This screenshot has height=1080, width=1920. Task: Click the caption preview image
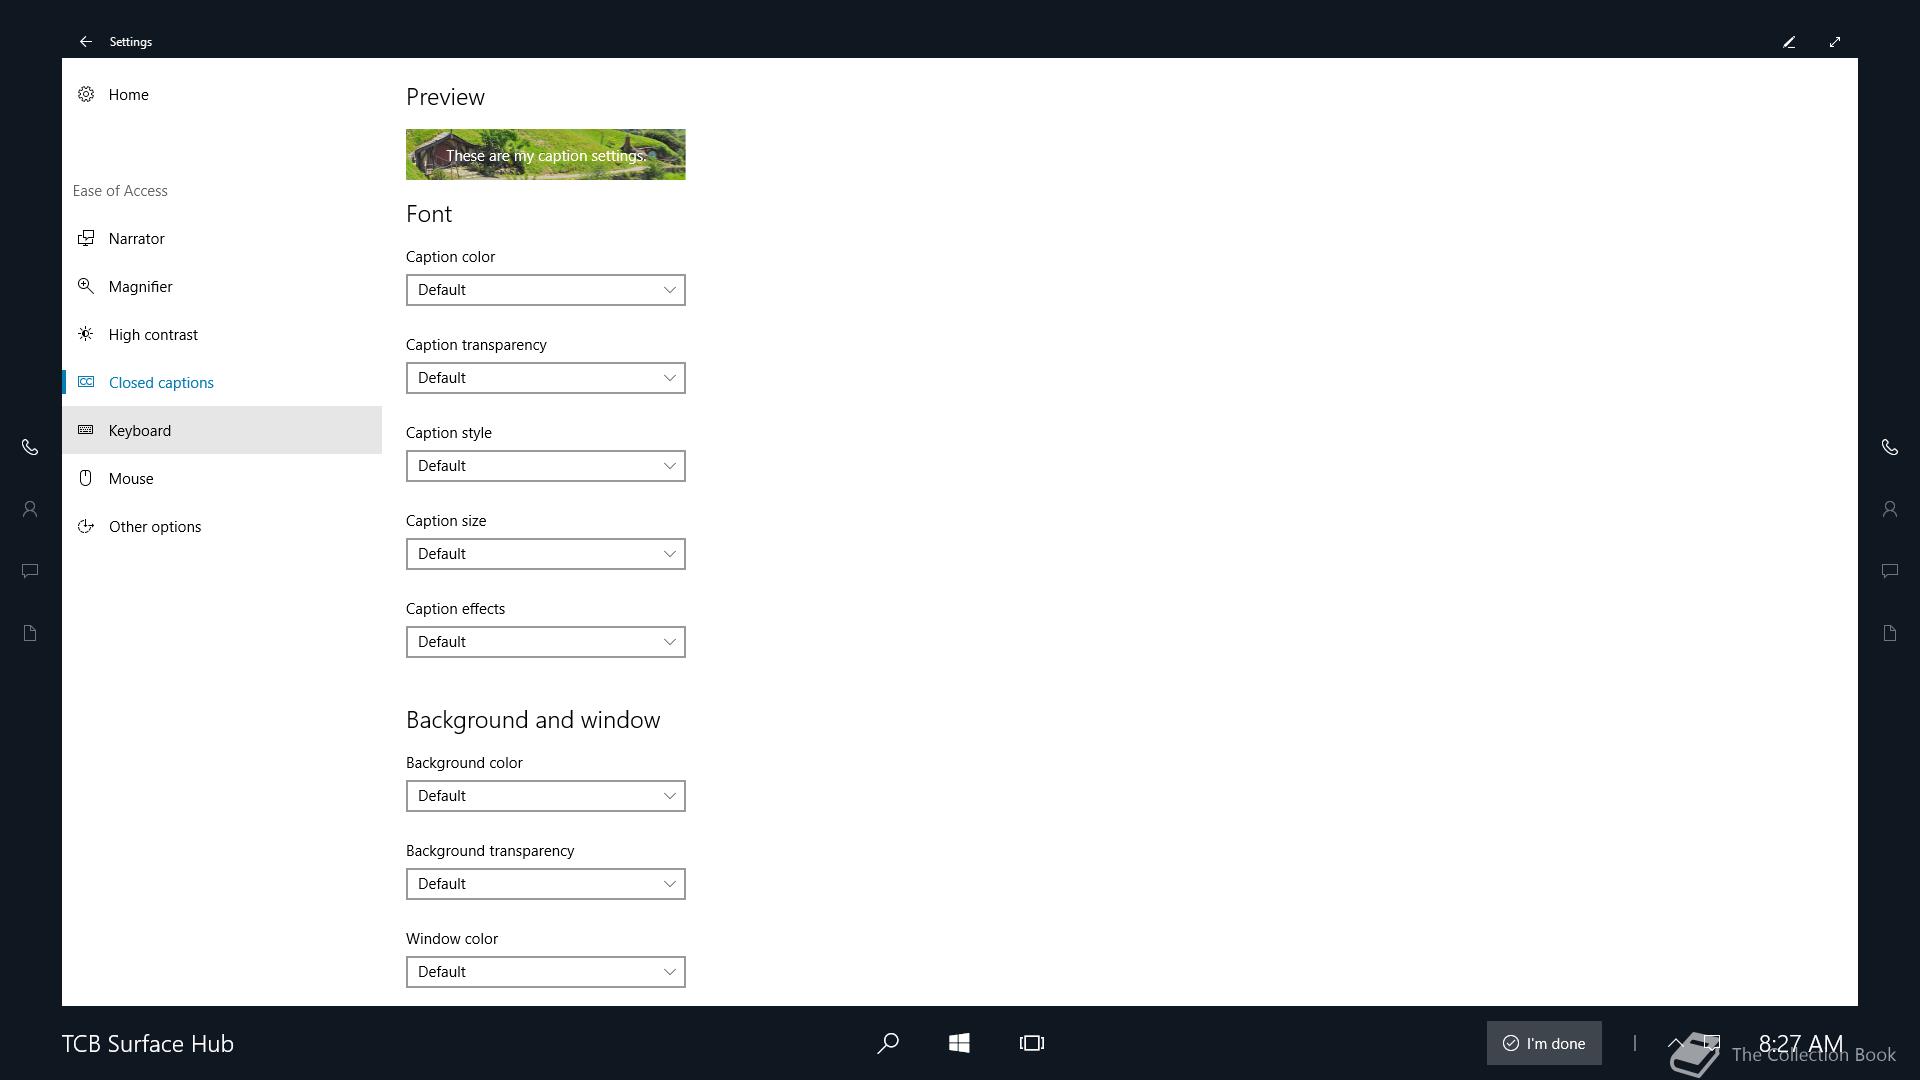pos(546,154)
